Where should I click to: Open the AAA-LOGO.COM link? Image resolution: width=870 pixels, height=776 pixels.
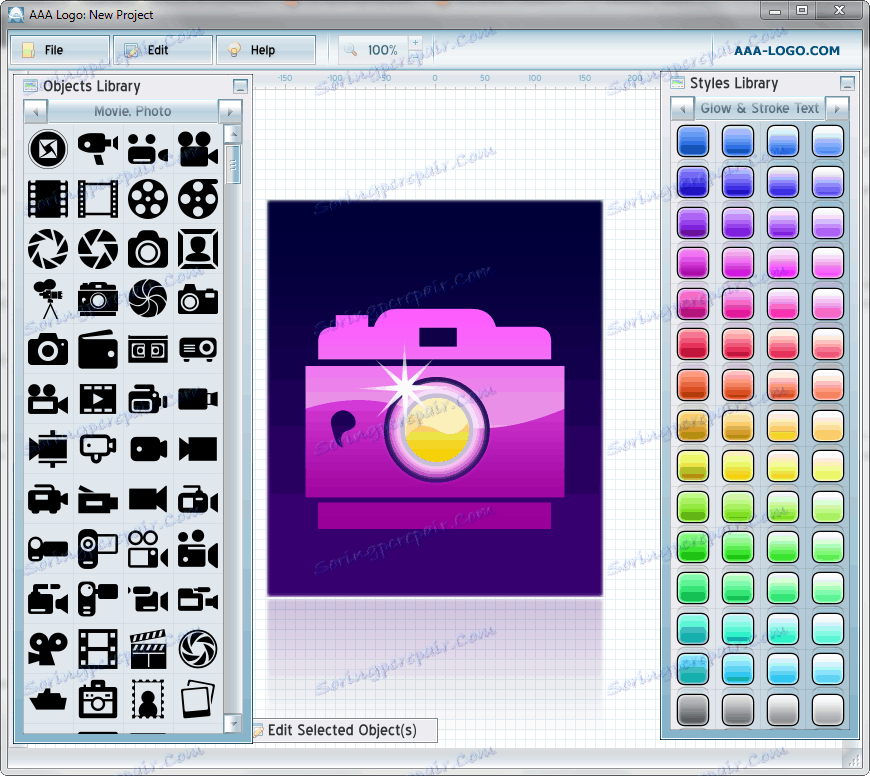tap(787, 50)
